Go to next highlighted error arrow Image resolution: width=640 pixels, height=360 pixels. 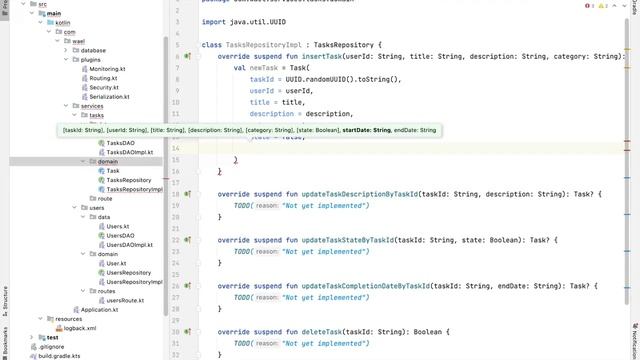point(624,6)
